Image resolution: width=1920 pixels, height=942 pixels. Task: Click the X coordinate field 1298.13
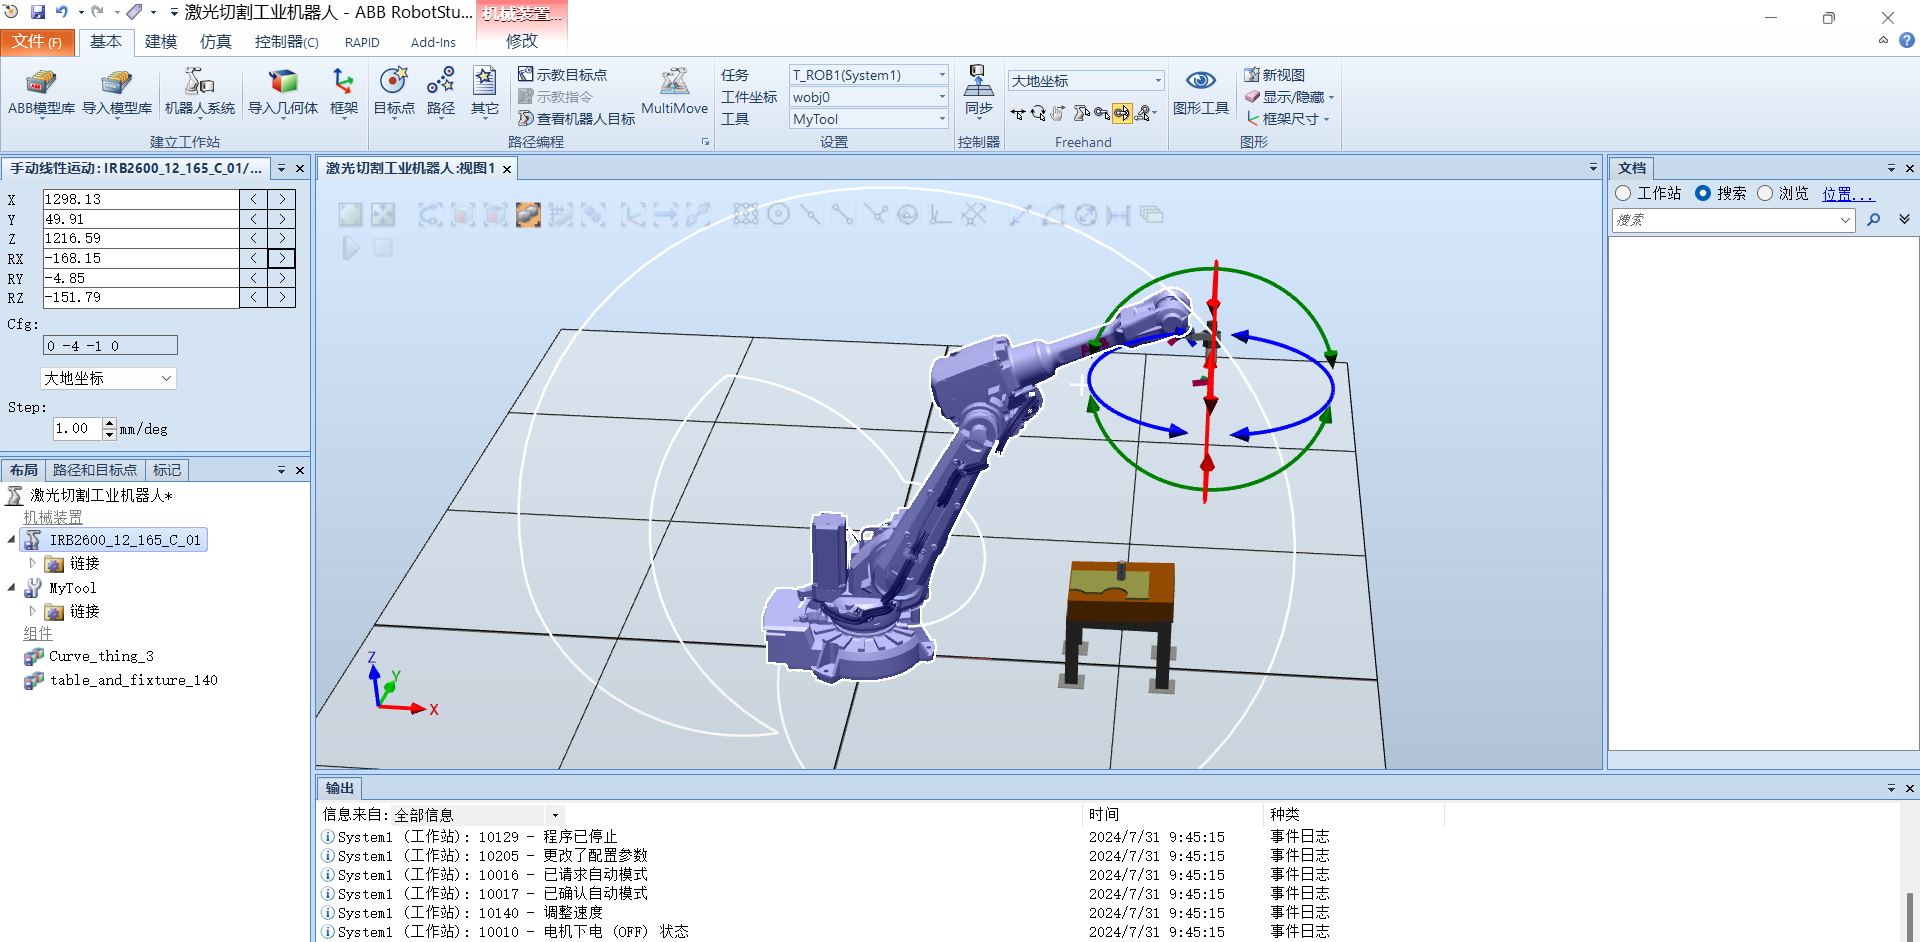tap(140, 199)
